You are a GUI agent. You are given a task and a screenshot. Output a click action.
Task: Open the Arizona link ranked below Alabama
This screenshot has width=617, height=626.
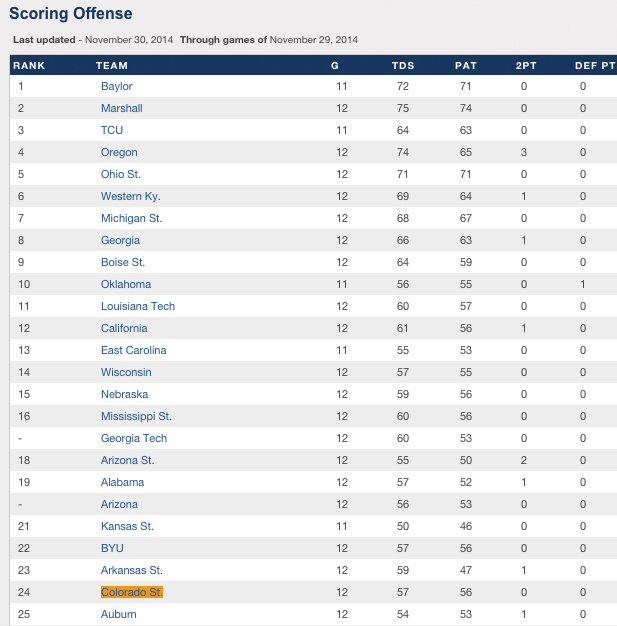(x=119, y=504)
